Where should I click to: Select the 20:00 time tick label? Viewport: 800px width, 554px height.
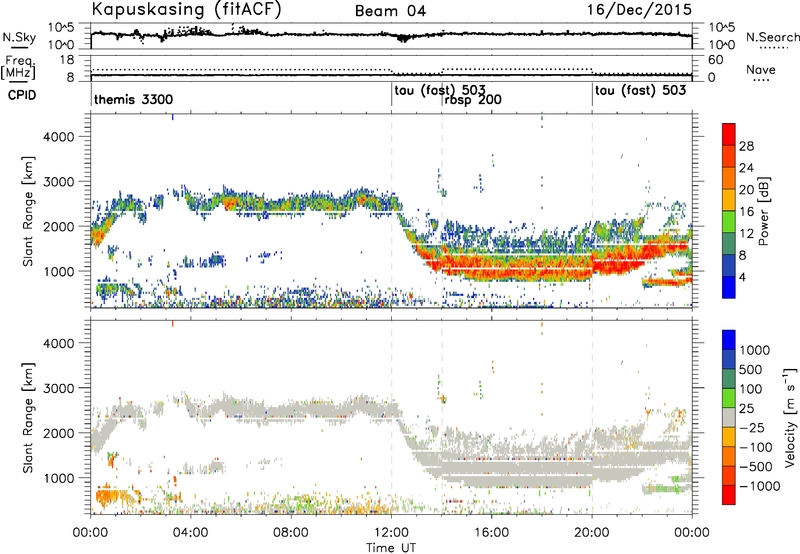[x=592, y=533]
